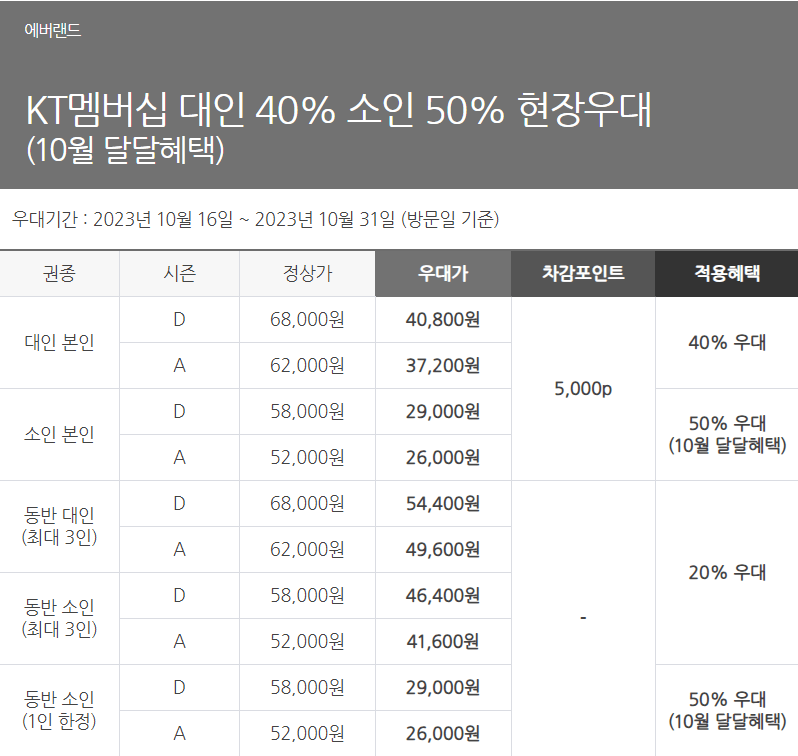Click 52,000원 regular price for 동반 소인 (최대 3인)
798x756 pixels.
(307, 641)
